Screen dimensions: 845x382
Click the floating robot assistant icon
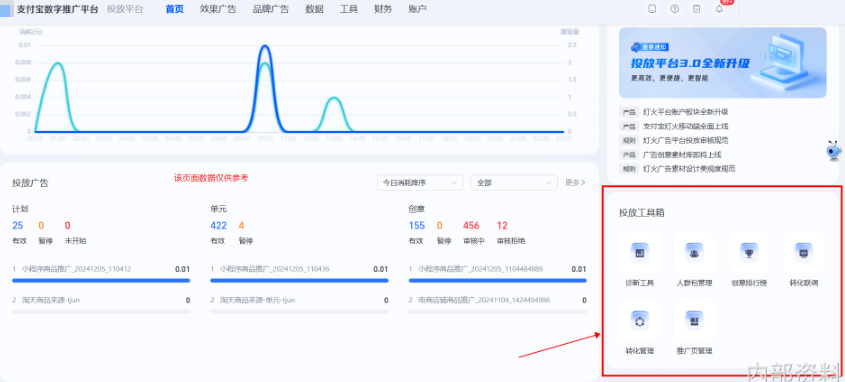[834, 151]
